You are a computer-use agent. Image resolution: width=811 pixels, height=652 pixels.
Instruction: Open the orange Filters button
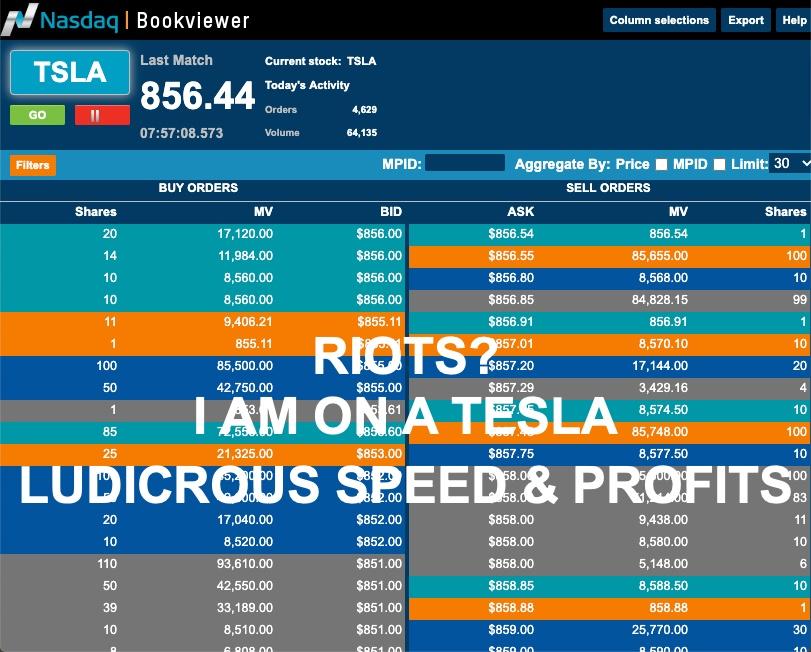tap(33, 165)
